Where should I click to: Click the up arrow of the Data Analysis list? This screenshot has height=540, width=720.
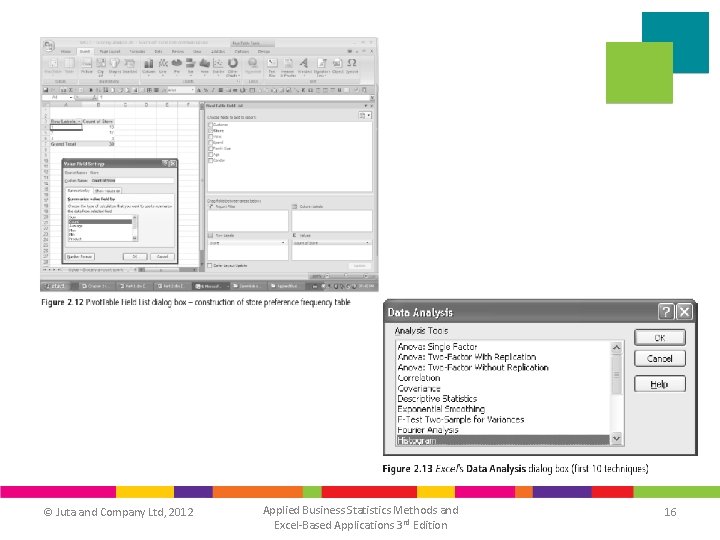coord(616,348)
